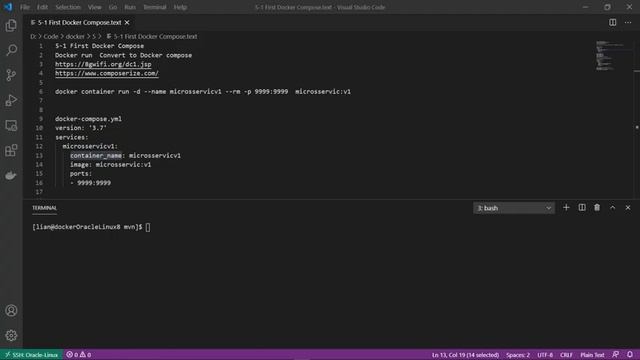
Task: Open the Edit menu
Action: (x=42, y=7)
